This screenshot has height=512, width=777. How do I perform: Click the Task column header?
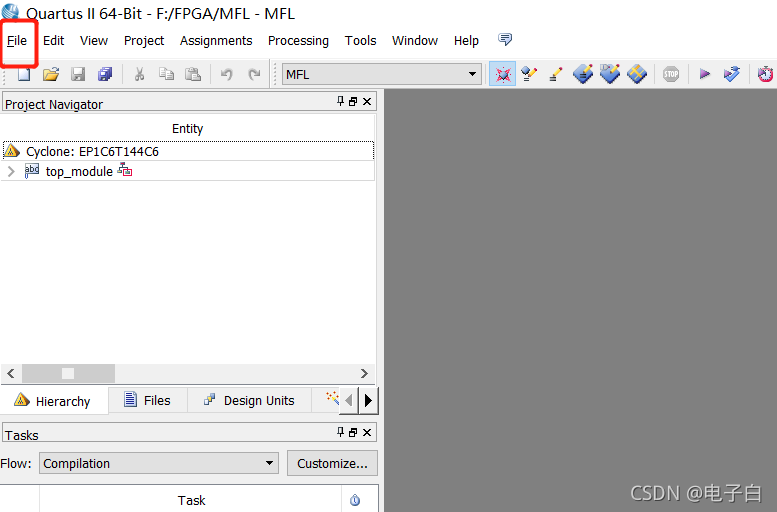click(x=191, y=500)
